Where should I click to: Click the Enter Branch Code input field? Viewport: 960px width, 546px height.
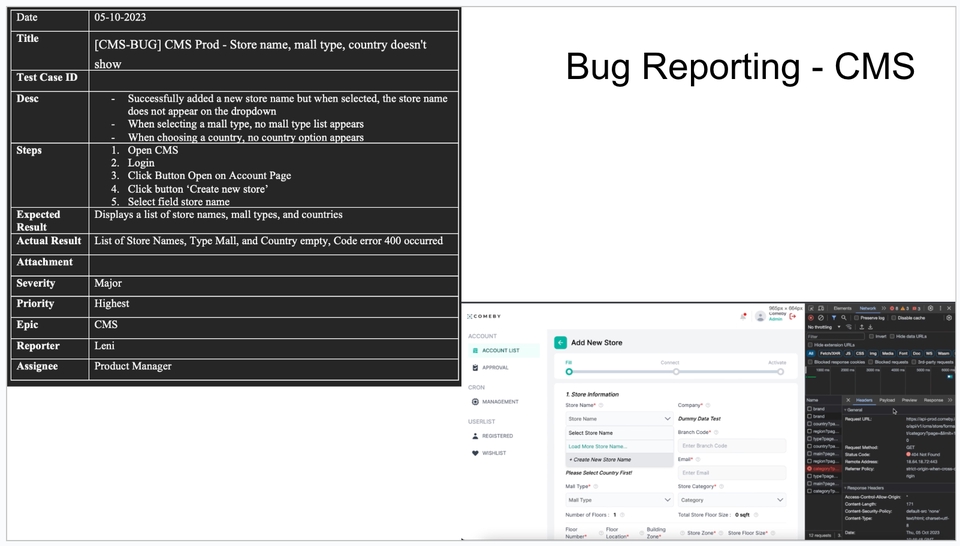pyautogui.click(x=732, y=446)
